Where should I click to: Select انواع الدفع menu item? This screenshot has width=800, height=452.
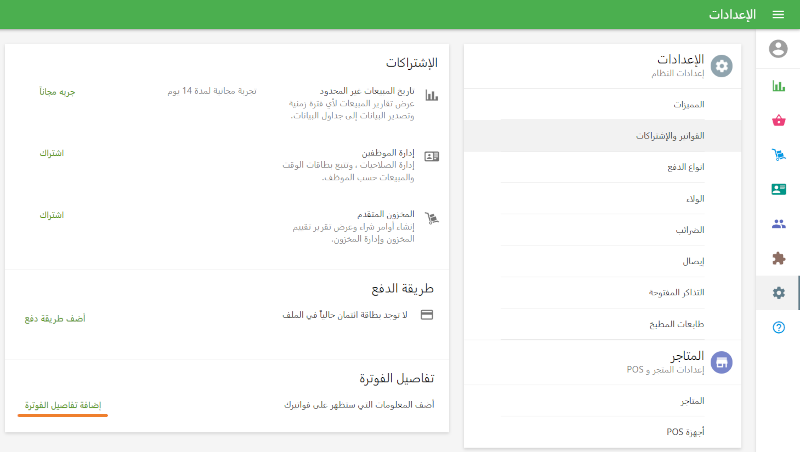603,167
